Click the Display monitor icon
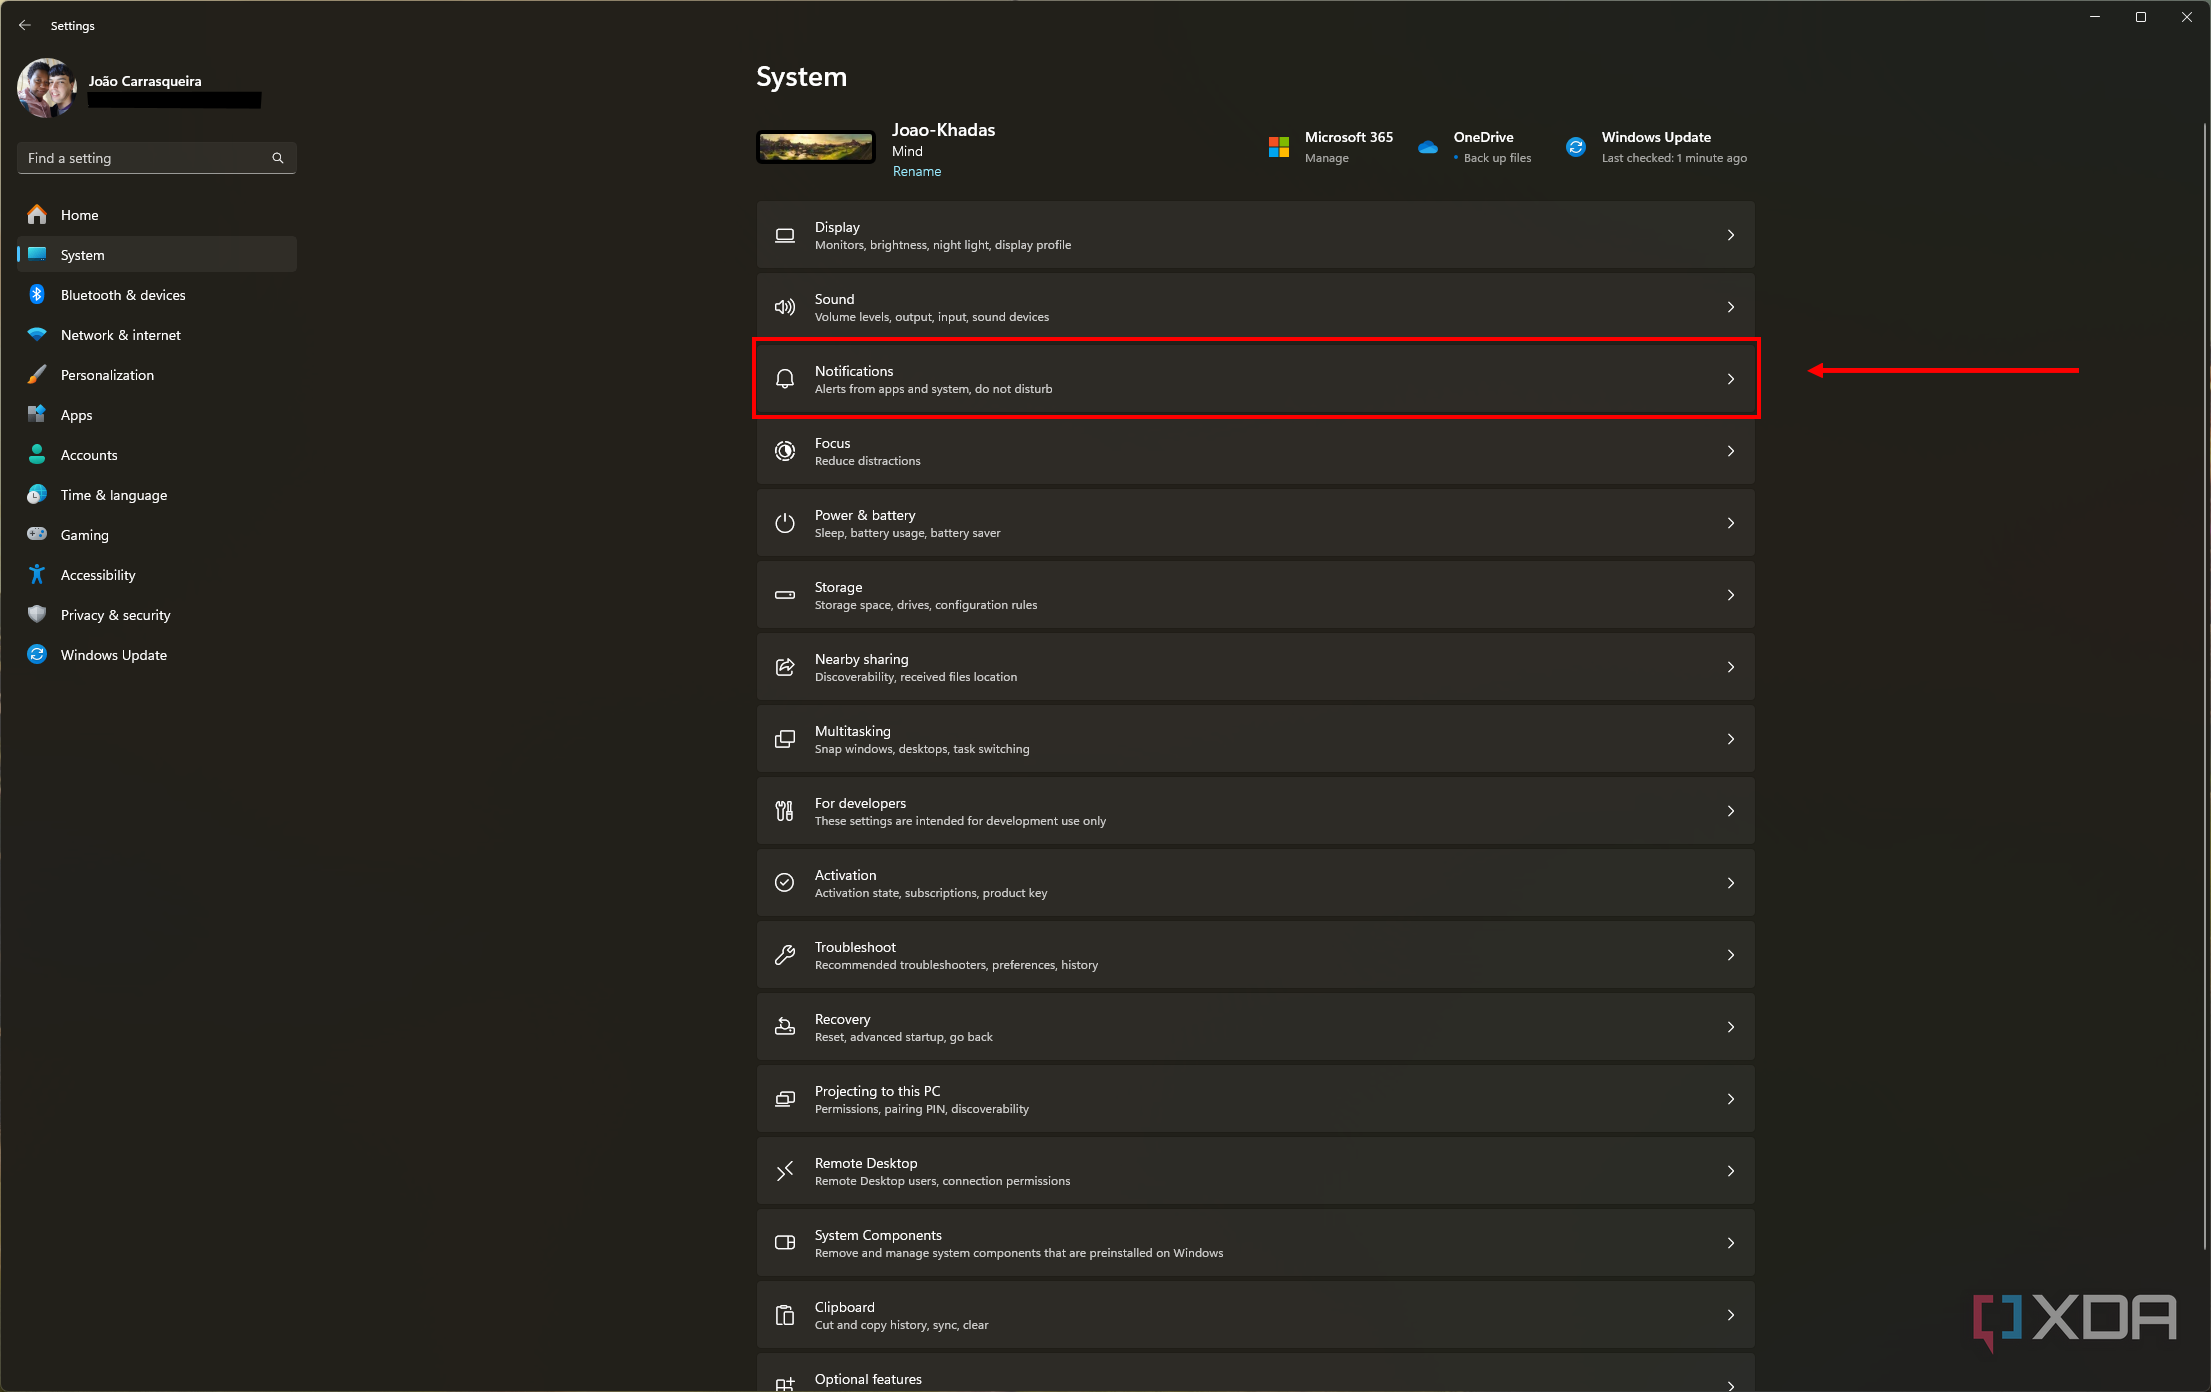Viewport: 2211px width, 1392px height. [x=785, y=235]
